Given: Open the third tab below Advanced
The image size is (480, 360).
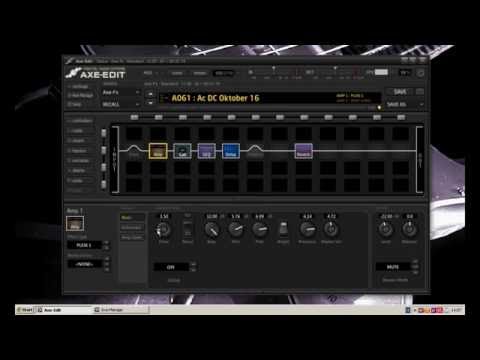Looking at the screenshot, I should click(x=132, y=237).
